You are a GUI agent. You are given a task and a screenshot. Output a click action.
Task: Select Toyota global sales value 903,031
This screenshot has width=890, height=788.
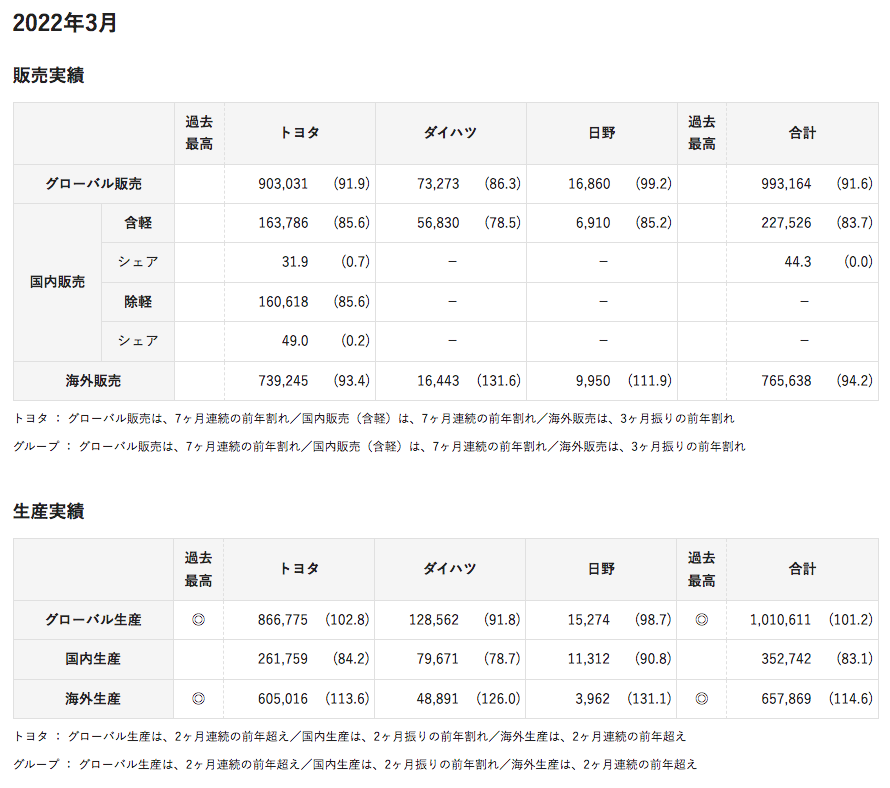pyautogui.click(x=283, y=184)
